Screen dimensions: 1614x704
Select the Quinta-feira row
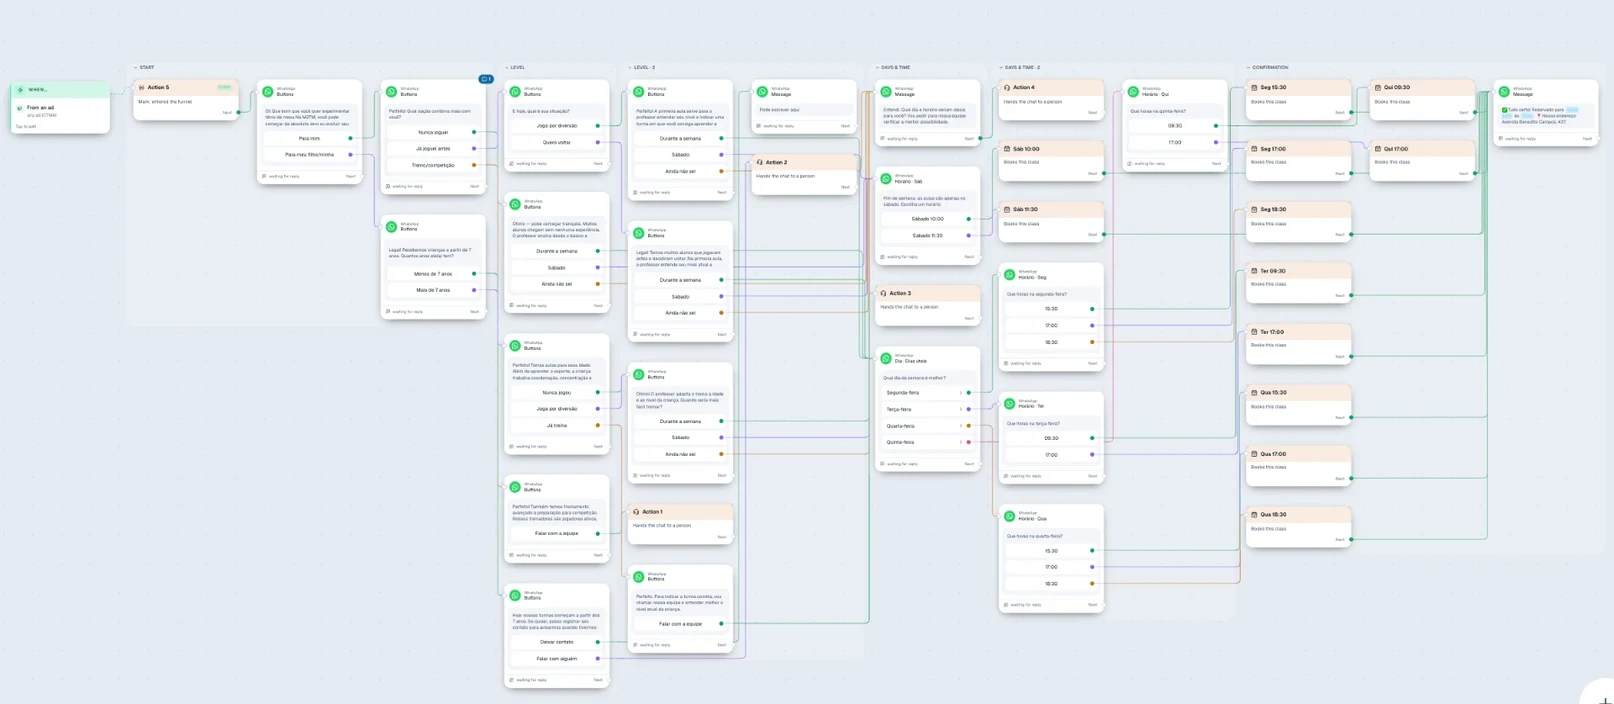tap(927, 442)
